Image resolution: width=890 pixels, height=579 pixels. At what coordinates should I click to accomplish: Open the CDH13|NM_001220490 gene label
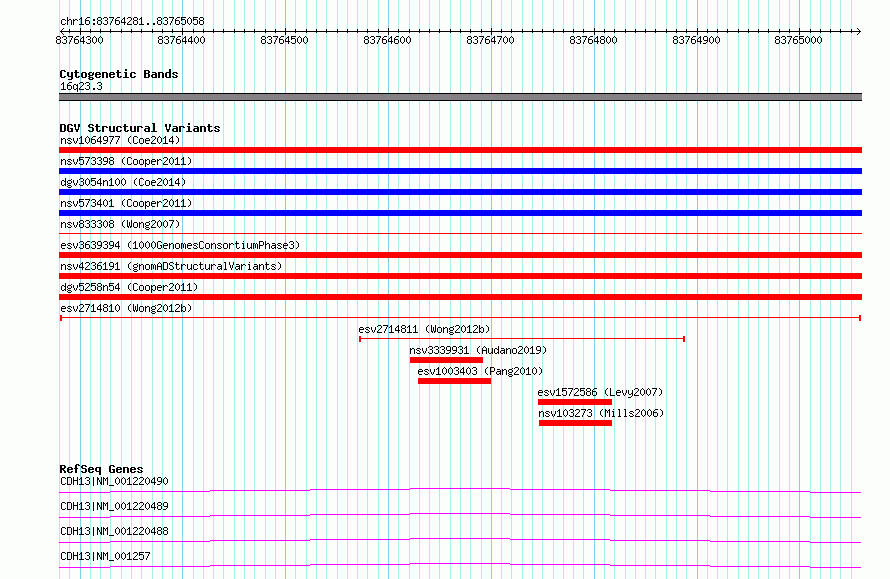[x=114, y=481]
